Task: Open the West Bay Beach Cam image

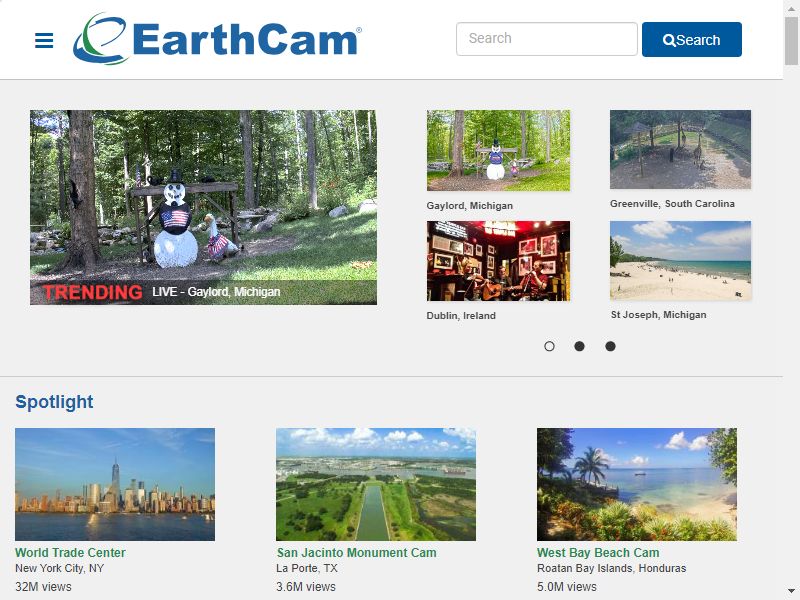Action: 637,484
